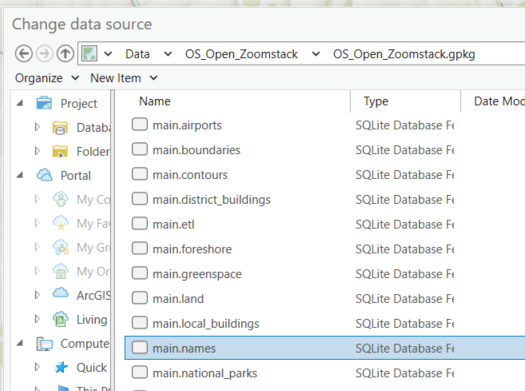Click the Living Atlas icon
Screen dimensions: 525x391
[x=61, y=319]
